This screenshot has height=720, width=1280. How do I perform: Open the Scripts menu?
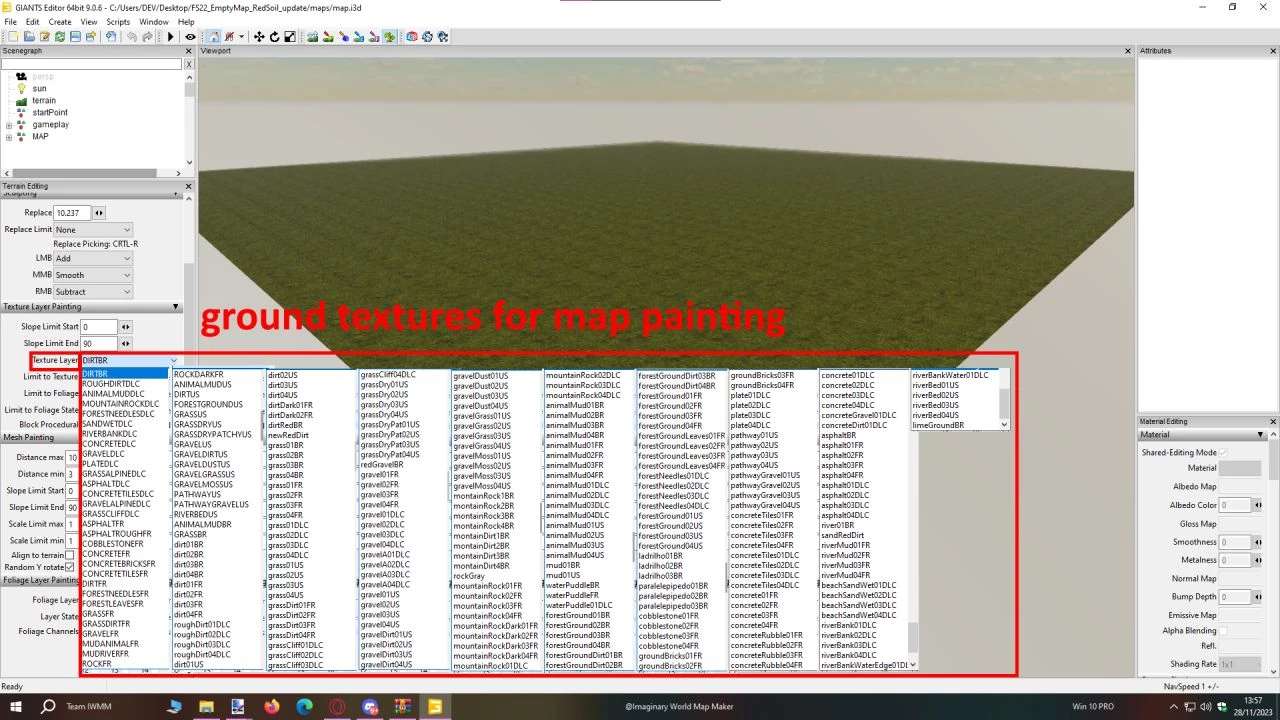(118, 21)
